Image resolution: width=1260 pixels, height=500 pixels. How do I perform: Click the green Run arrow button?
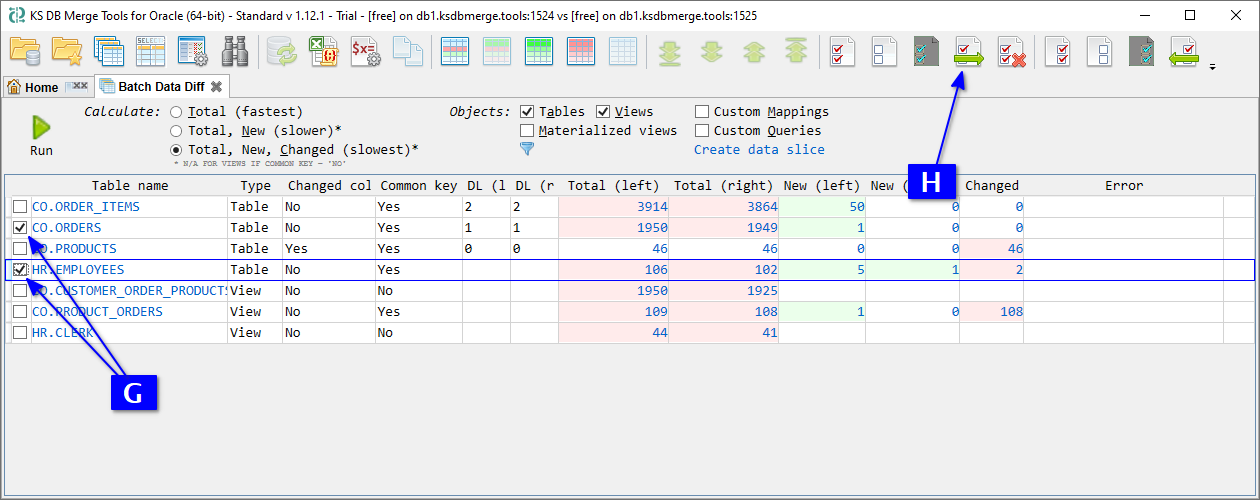click(41, 127)
